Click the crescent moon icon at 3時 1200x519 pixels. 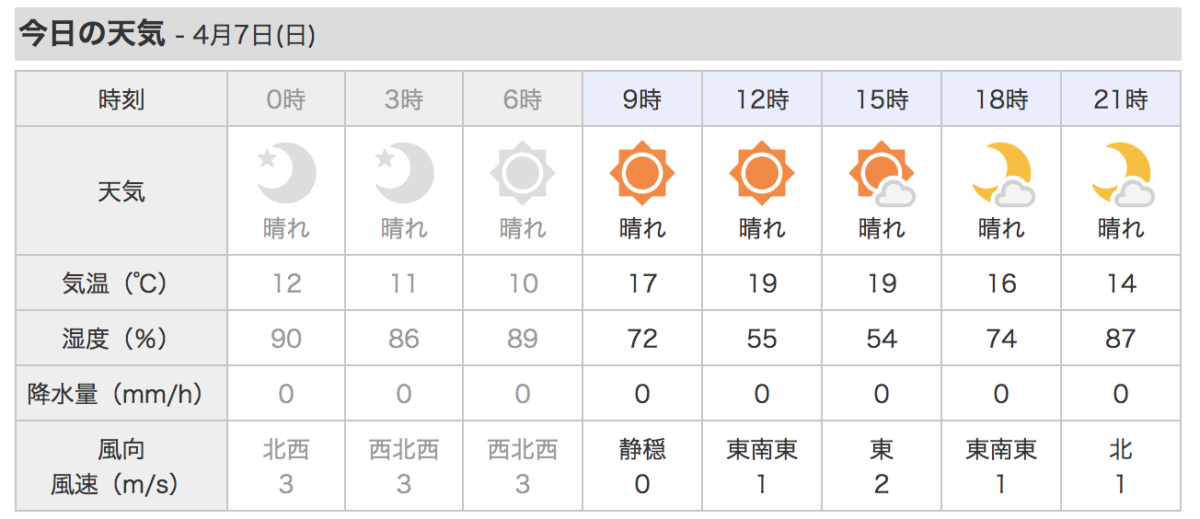tap(405, 174)
